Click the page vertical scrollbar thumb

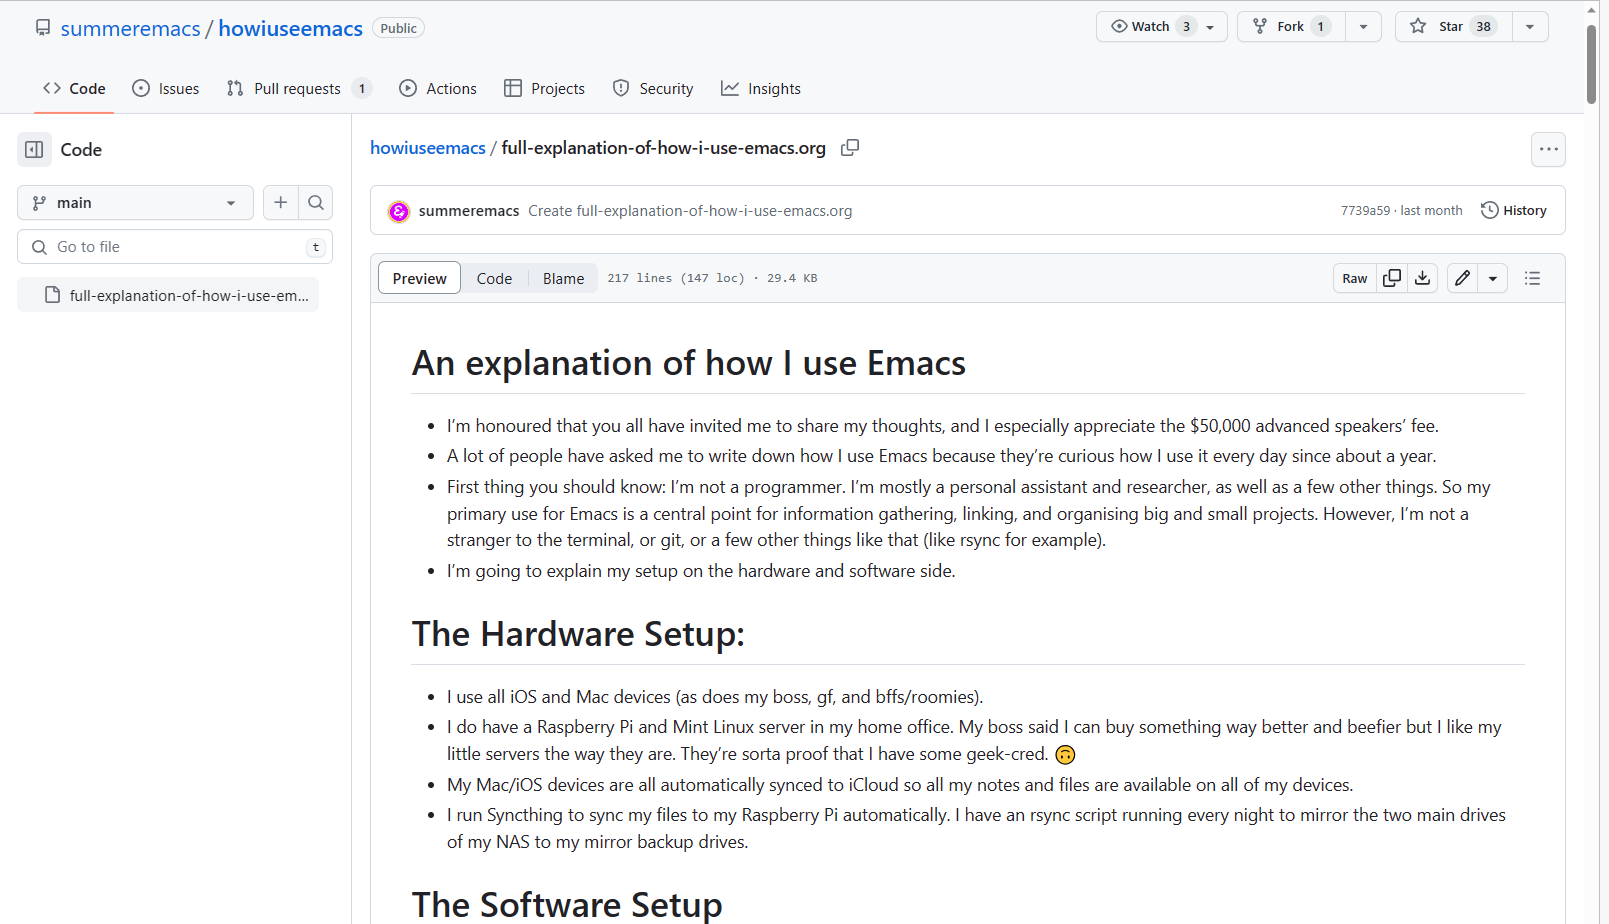point(1591,64)
